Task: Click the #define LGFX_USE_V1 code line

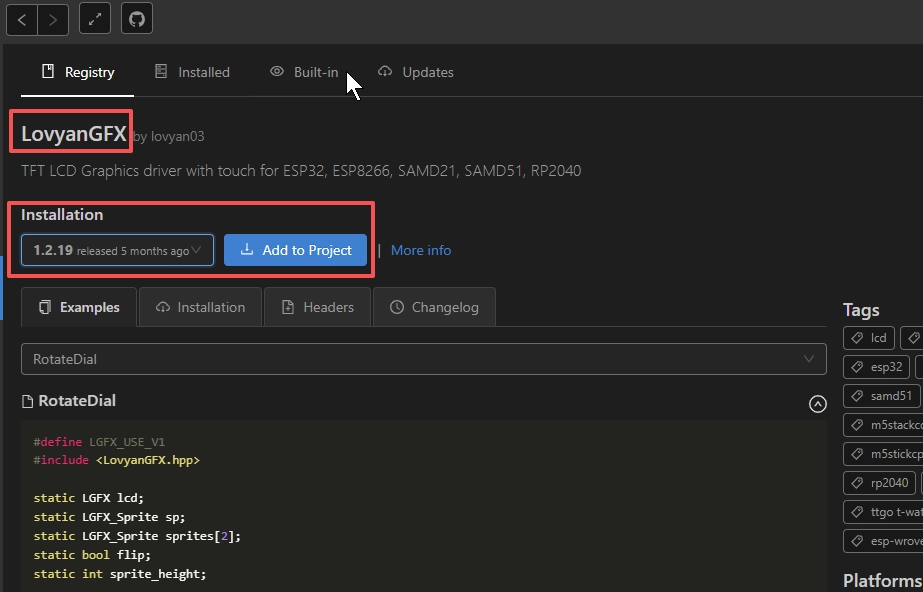Action: point(99,441)
